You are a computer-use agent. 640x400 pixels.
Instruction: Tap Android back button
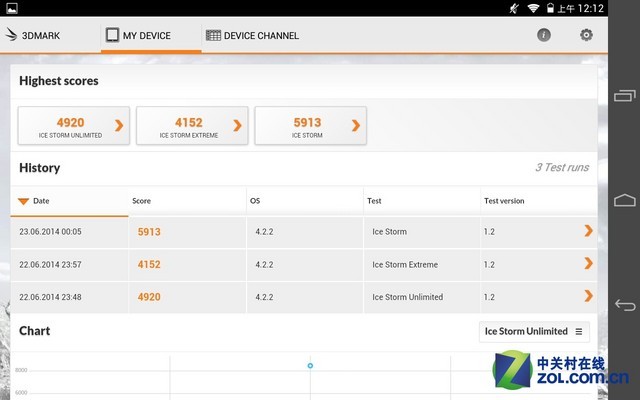tap(625, 305)
